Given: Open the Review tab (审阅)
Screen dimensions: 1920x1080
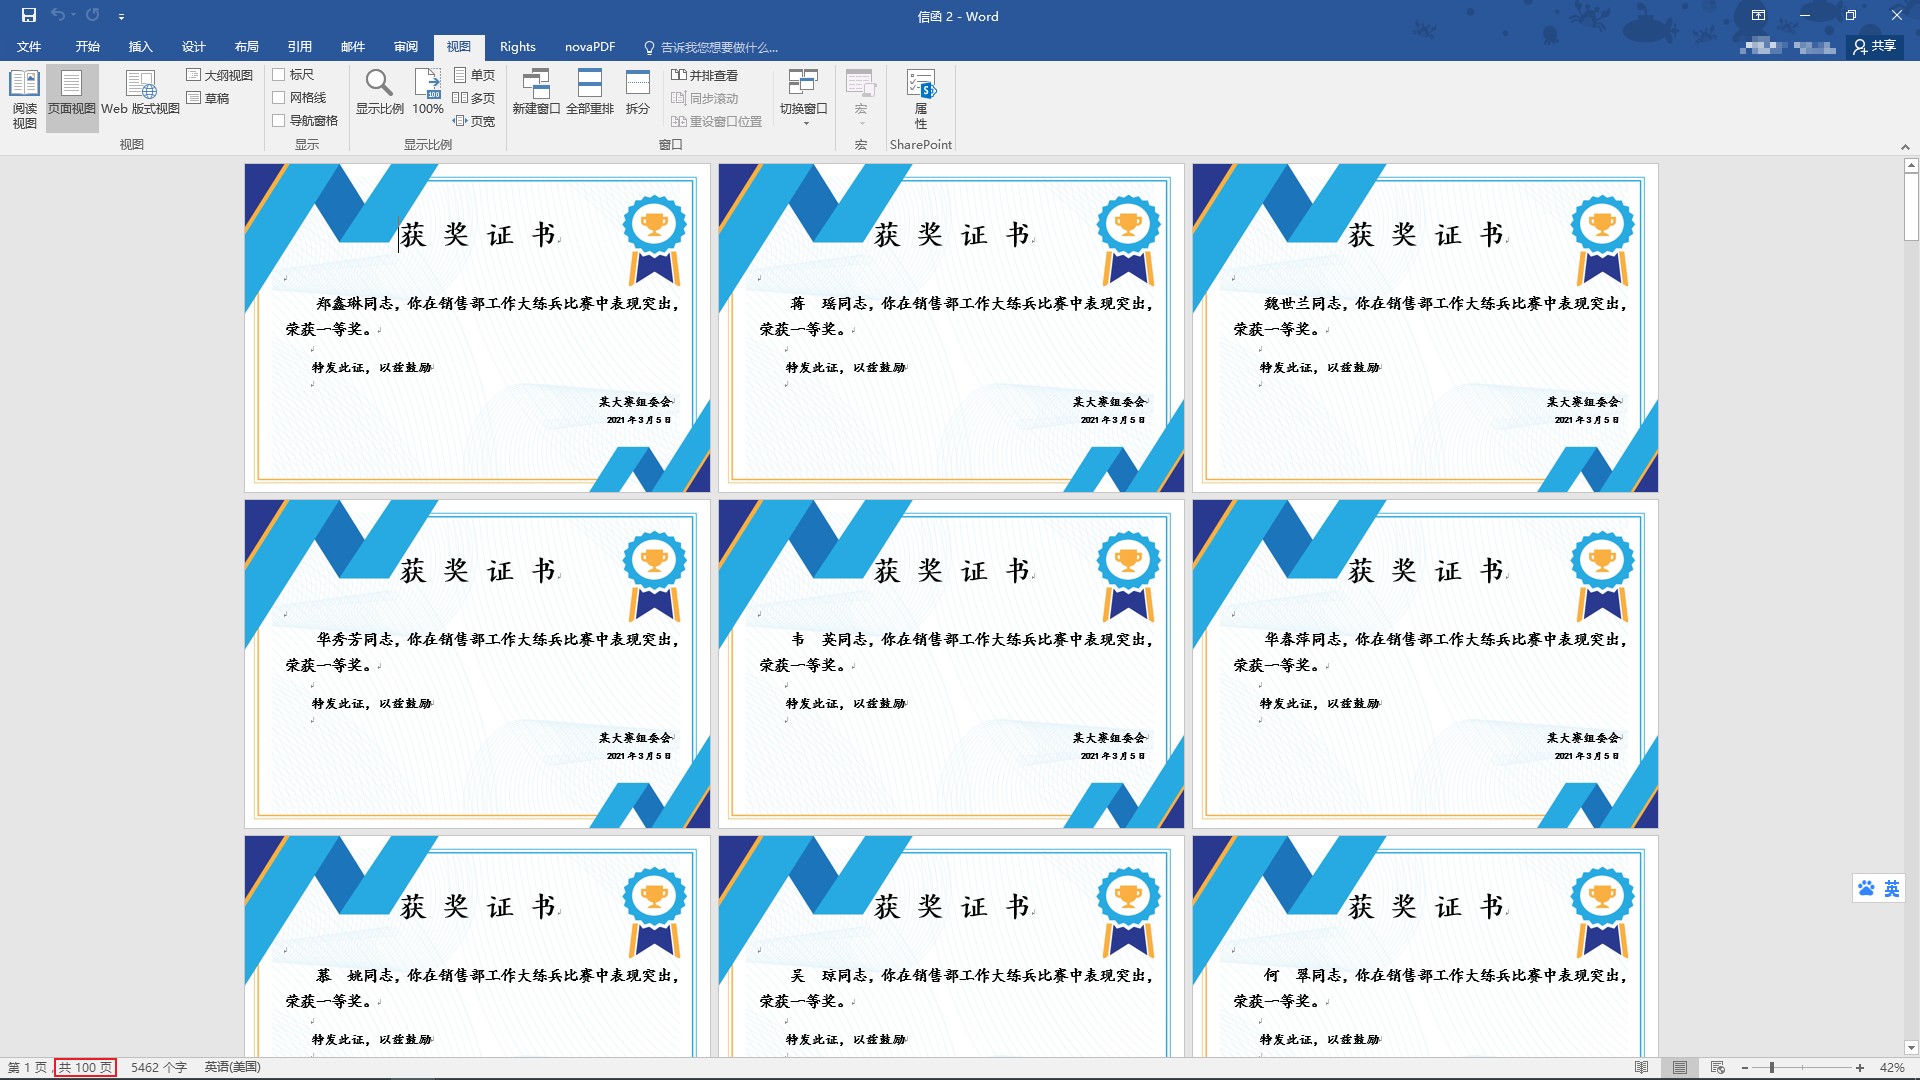Looking at the screenshot, I should [406, 47].
